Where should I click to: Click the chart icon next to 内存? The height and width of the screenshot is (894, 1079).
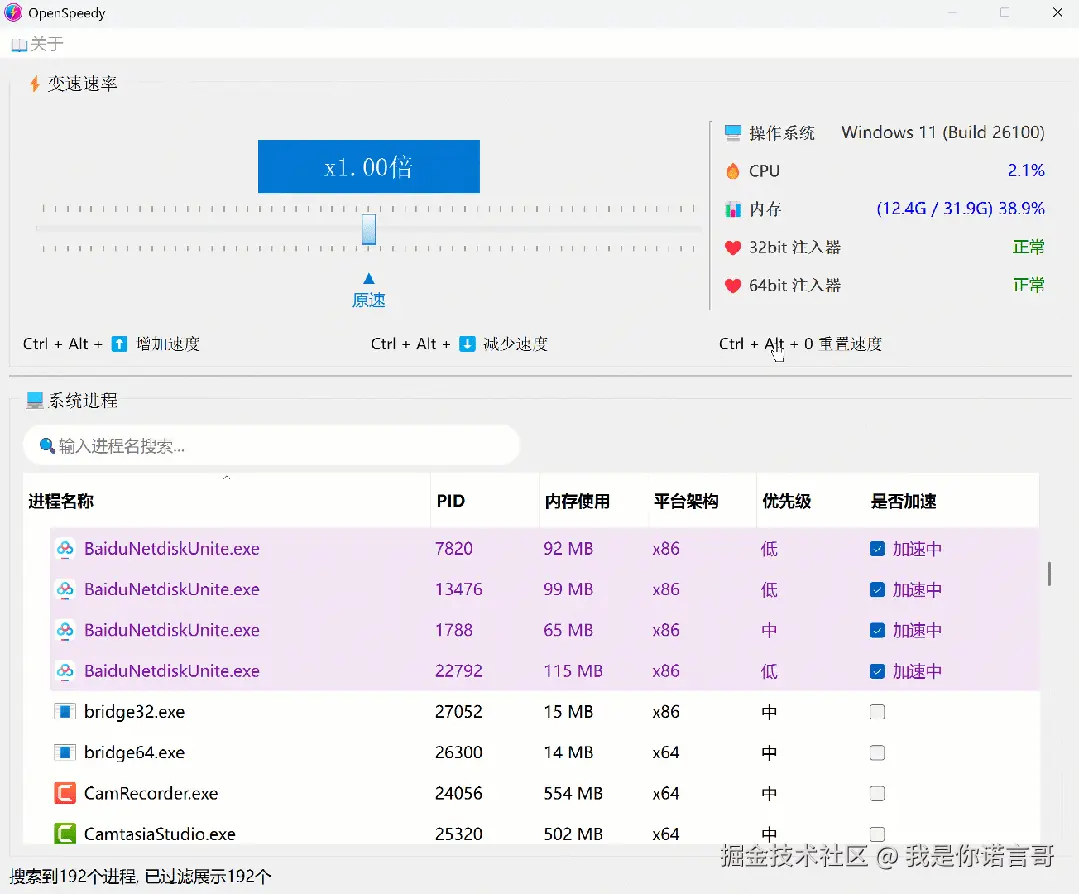click(x=733, y=209)
